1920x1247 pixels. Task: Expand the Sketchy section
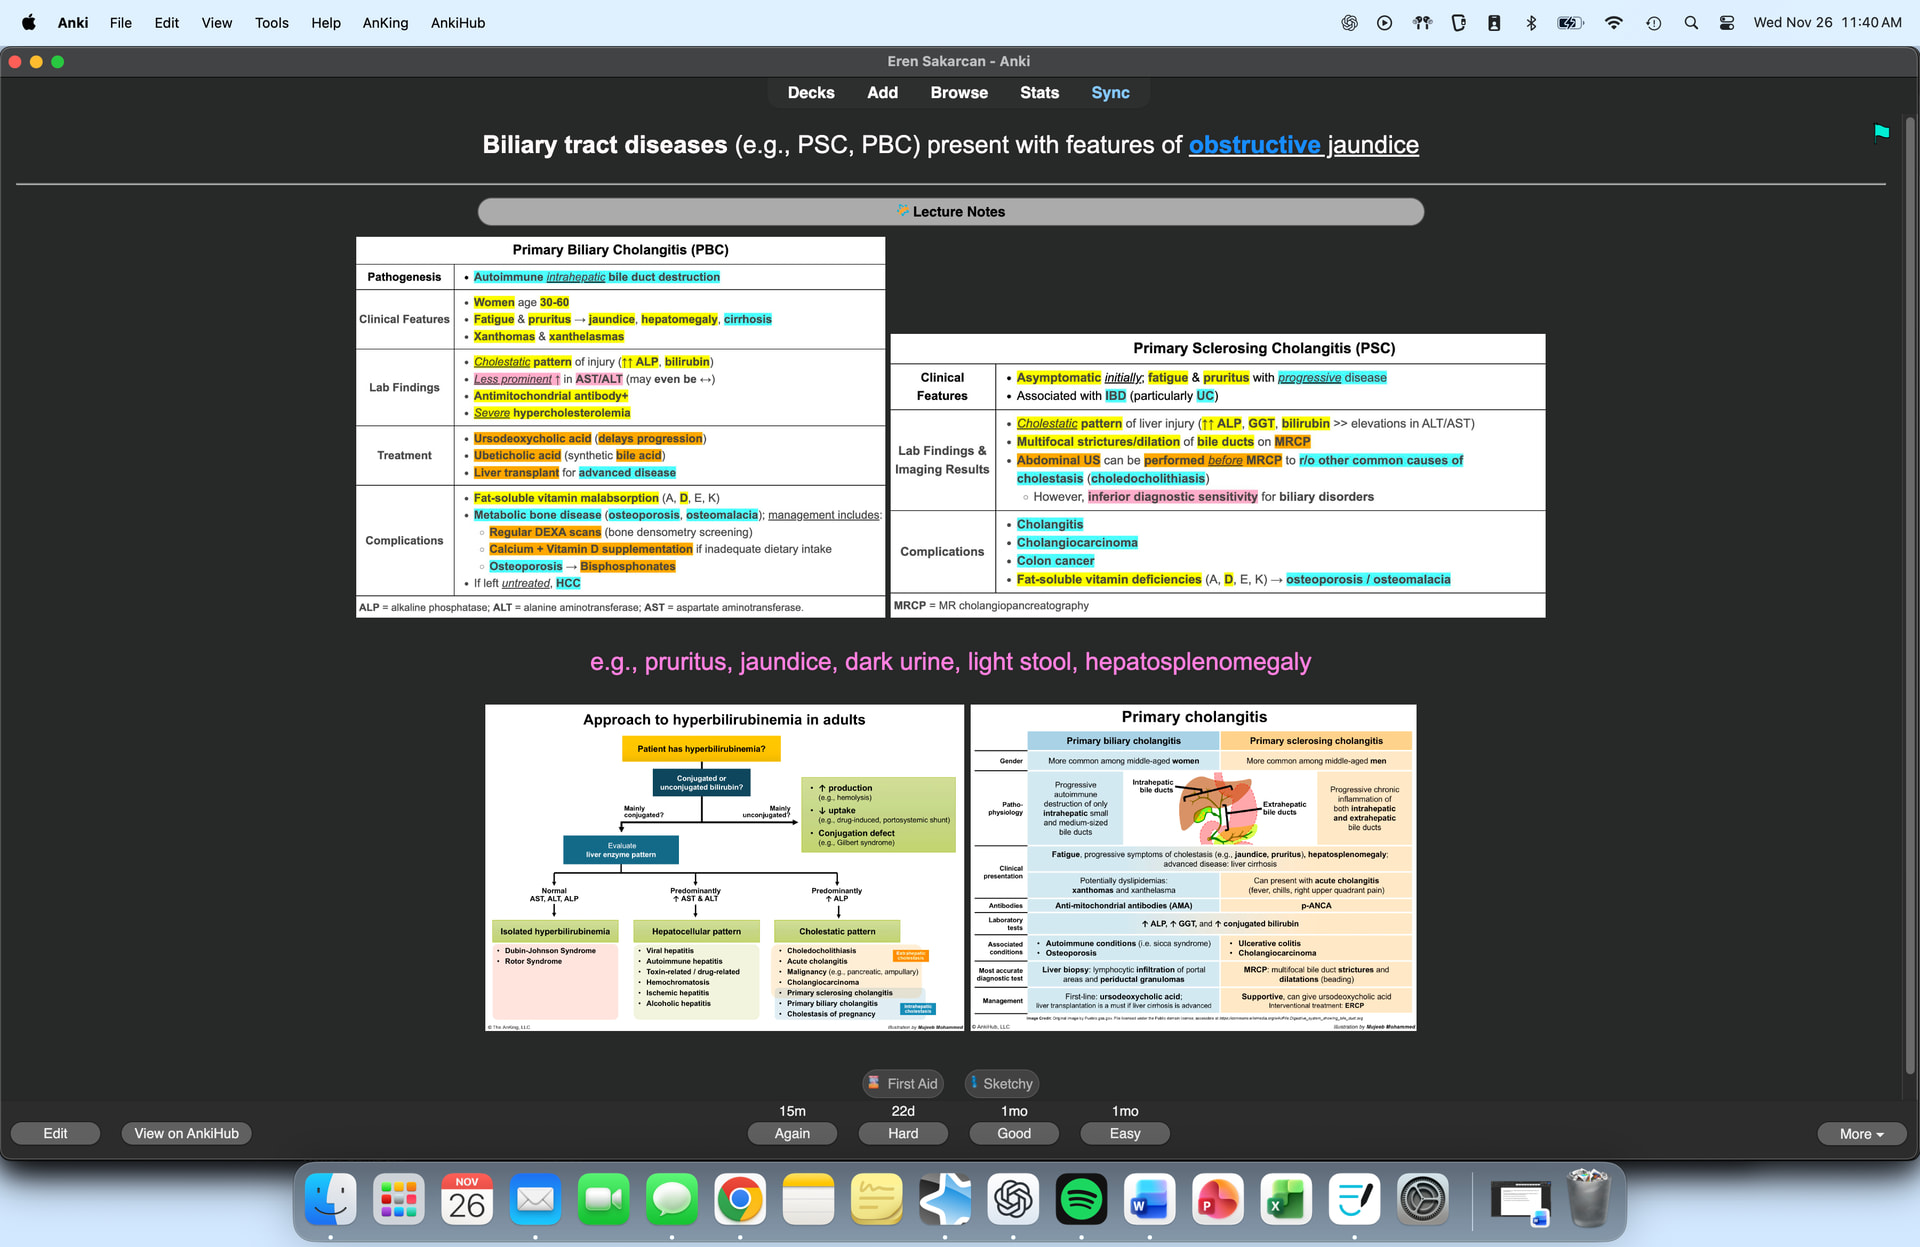point(1001,1083)
